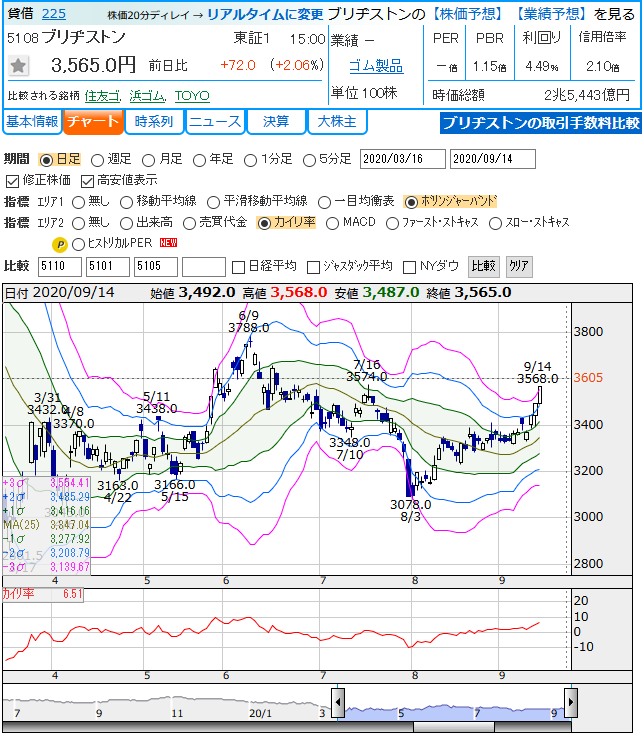643x735 pixels.
Task: Select the 1分足 period radio button
Action: click(250, 160)
